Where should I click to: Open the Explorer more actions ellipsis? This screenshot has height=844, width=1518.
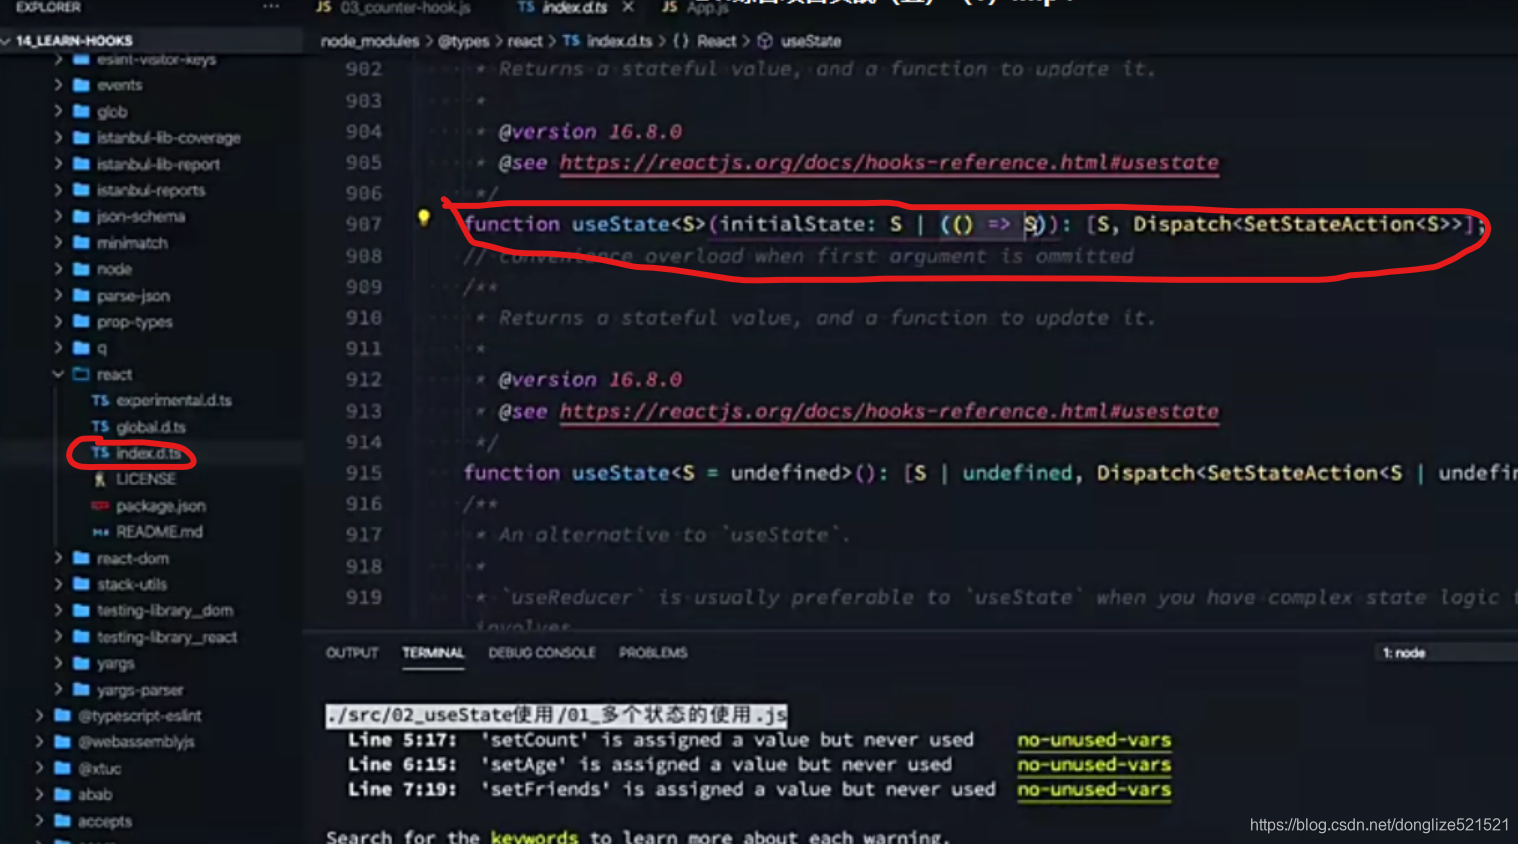[x=271, y=7]
